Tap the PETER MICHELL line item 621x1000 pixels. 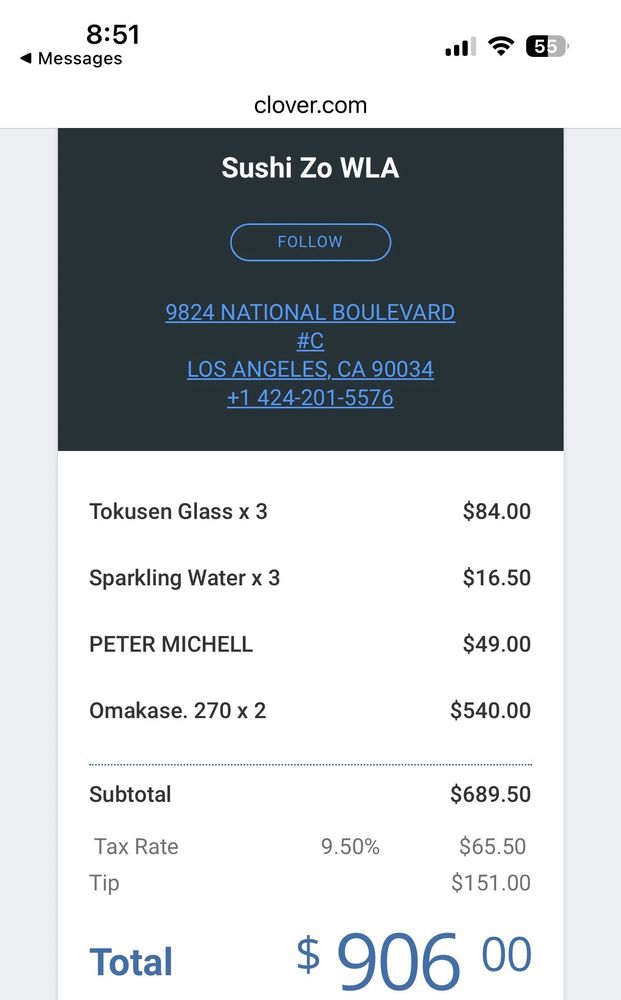pos(171,644)
